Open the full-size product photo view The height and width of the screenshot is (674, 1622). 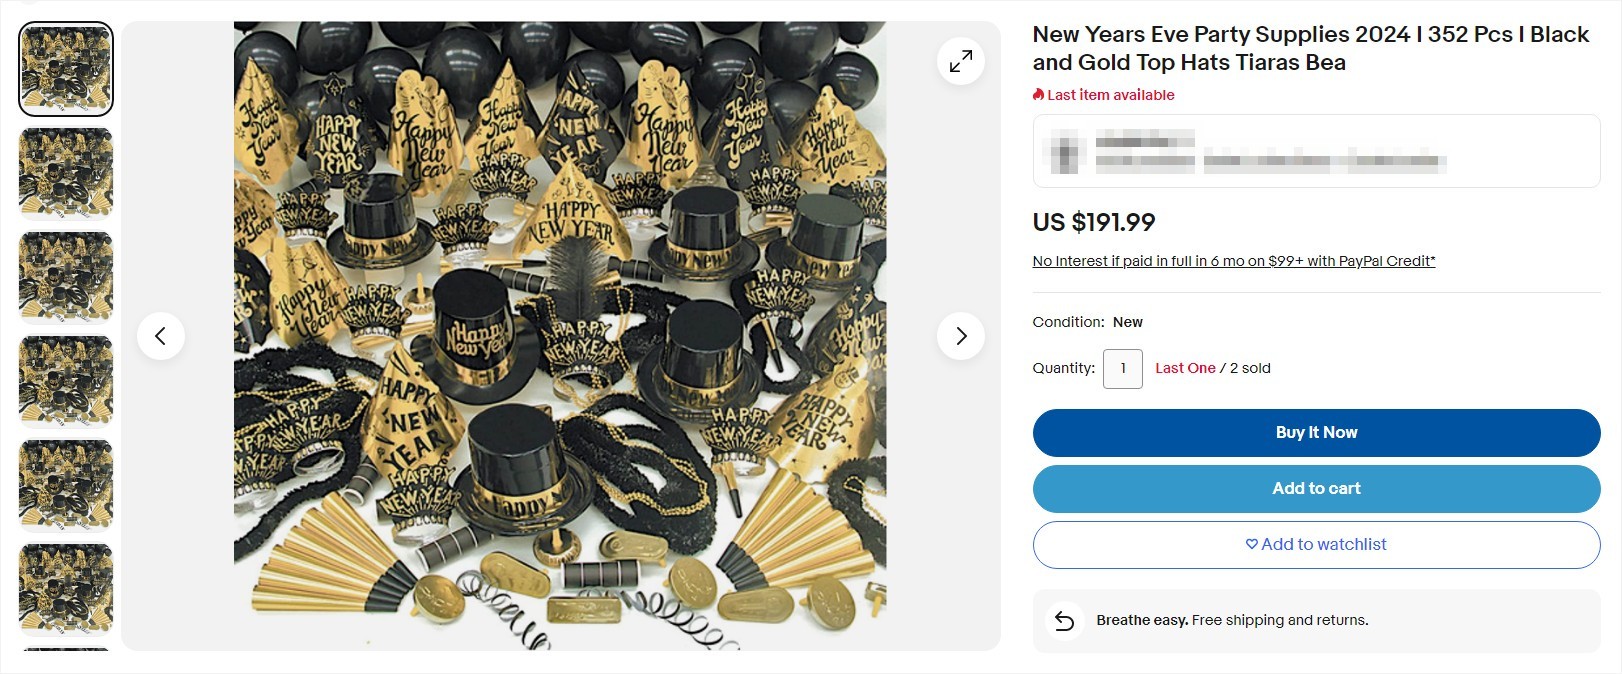(x=560, y=336)
